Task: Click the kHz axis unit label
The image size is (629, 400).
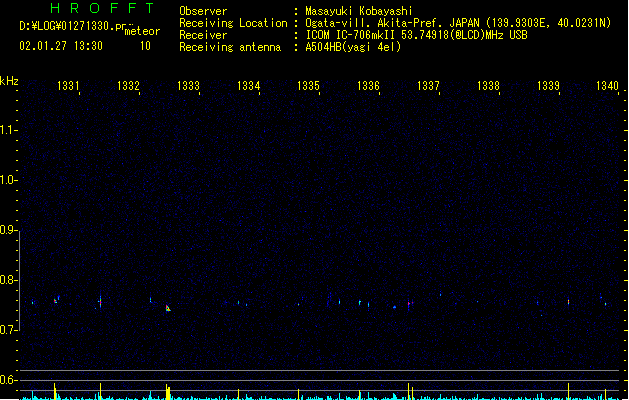Action: [x=9, y=81]
